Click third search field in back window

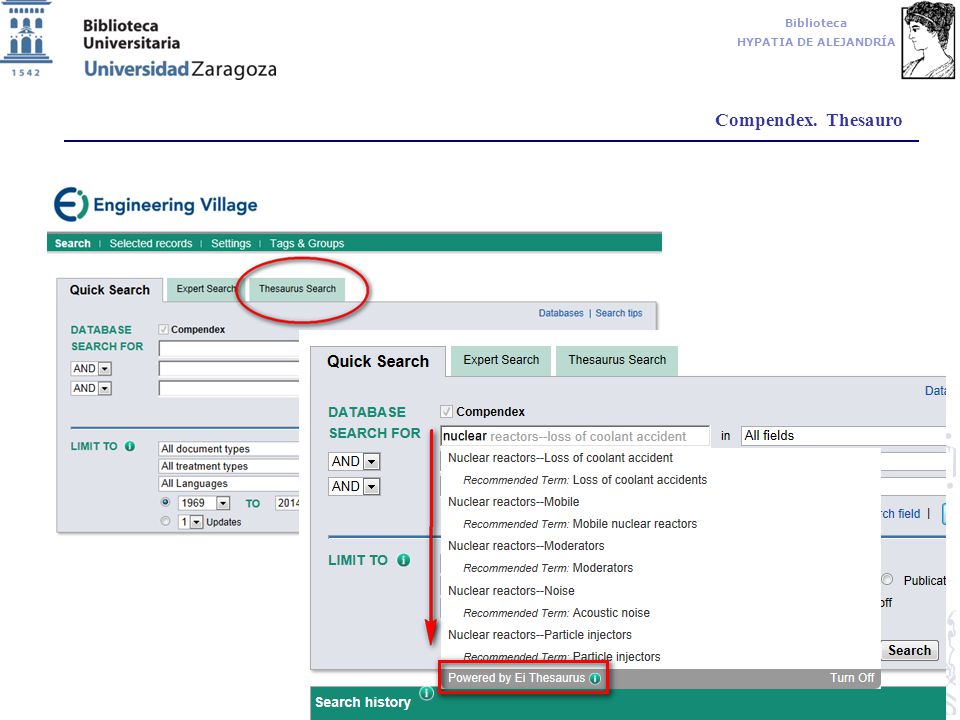coord(229,388)
